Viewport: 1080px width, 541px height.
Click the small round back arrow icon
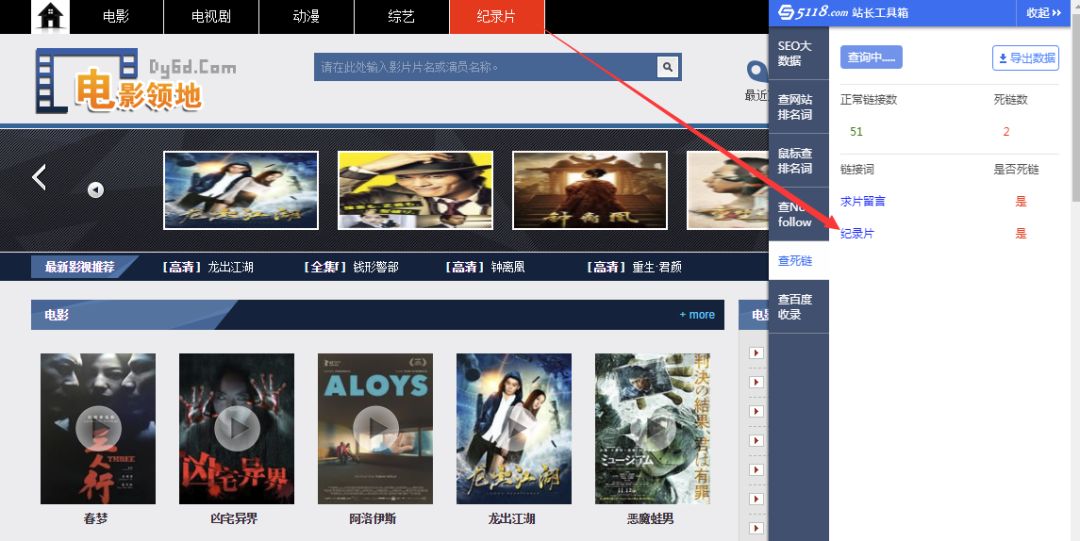tap(96, 190)
